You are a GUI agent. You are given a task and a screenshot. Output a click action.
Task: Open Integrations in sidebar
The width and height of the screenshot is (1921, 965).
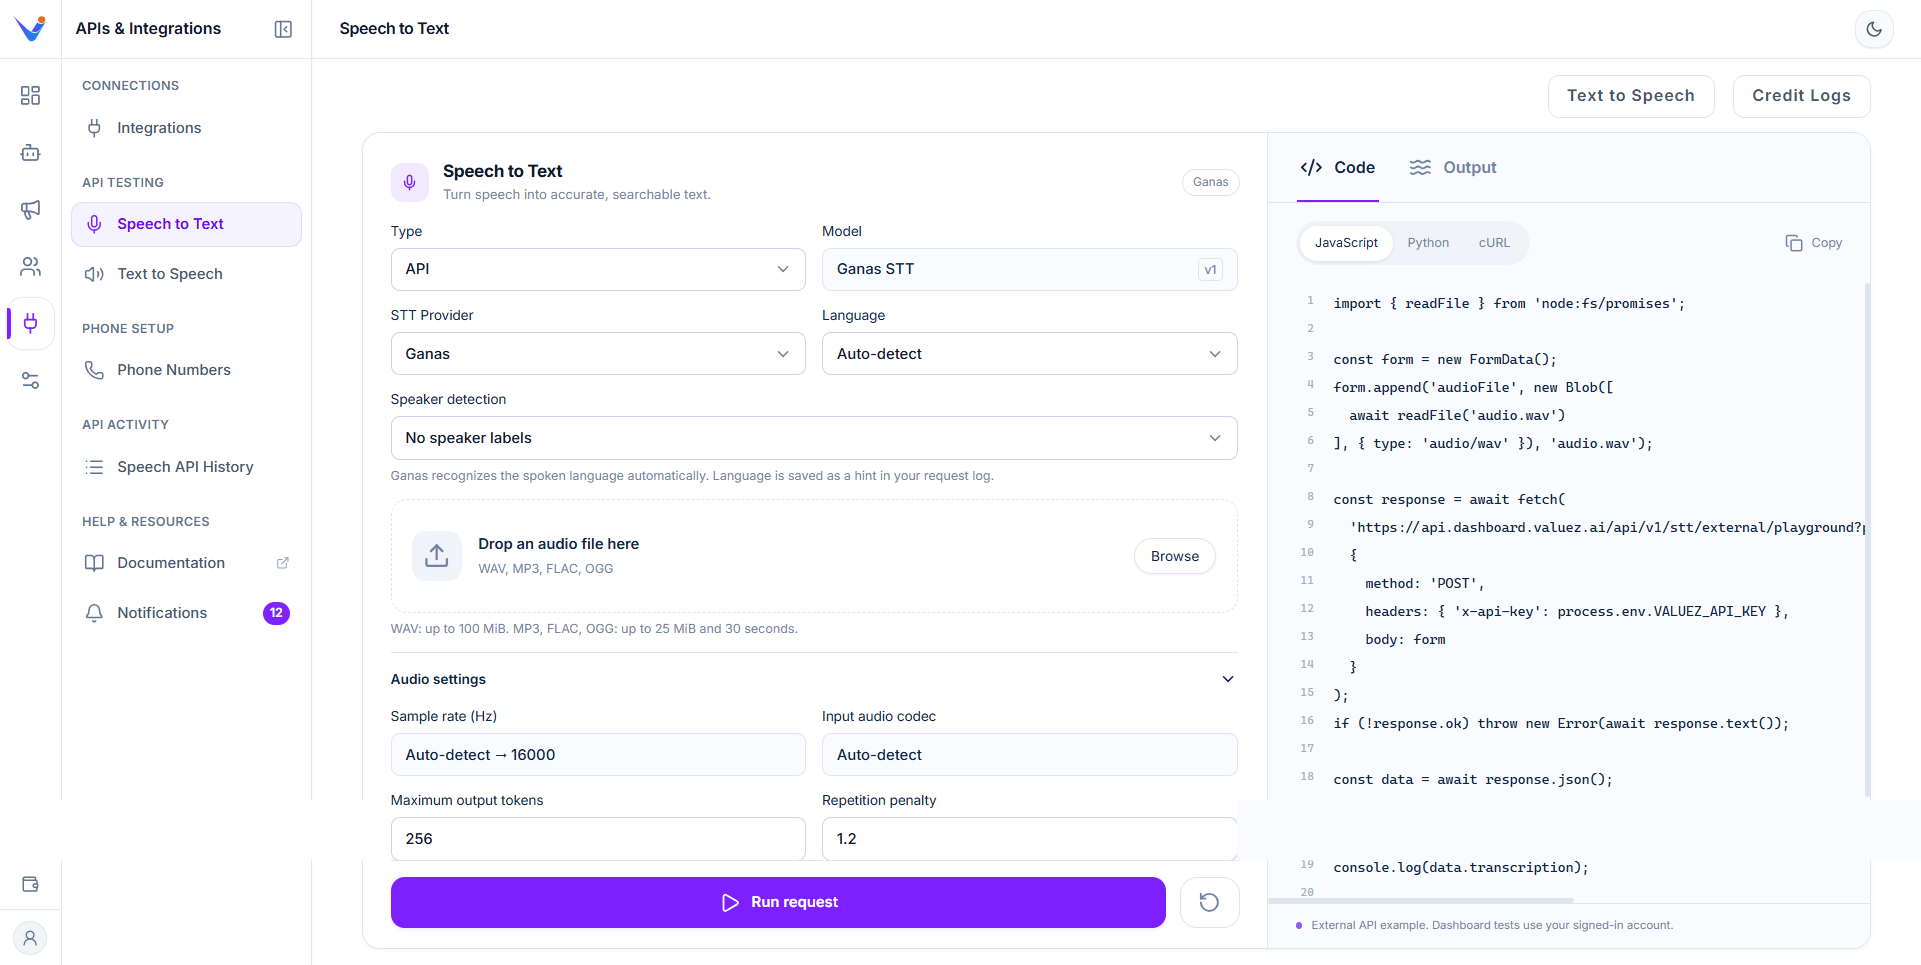coord(186,128)
